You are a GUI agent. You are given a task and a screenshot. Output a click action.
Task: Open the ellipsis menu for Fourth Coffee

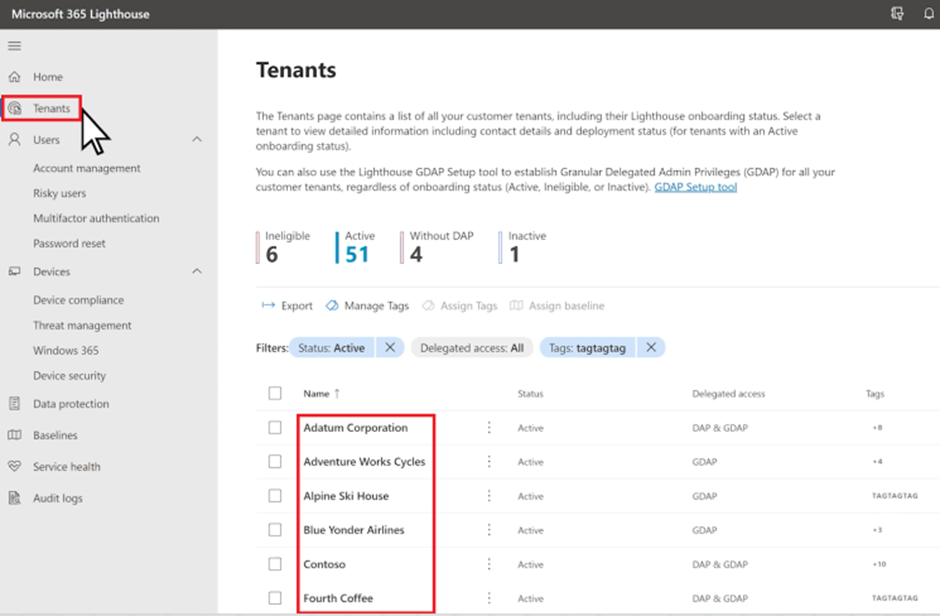pyautogui.click(x=489, y=597)
